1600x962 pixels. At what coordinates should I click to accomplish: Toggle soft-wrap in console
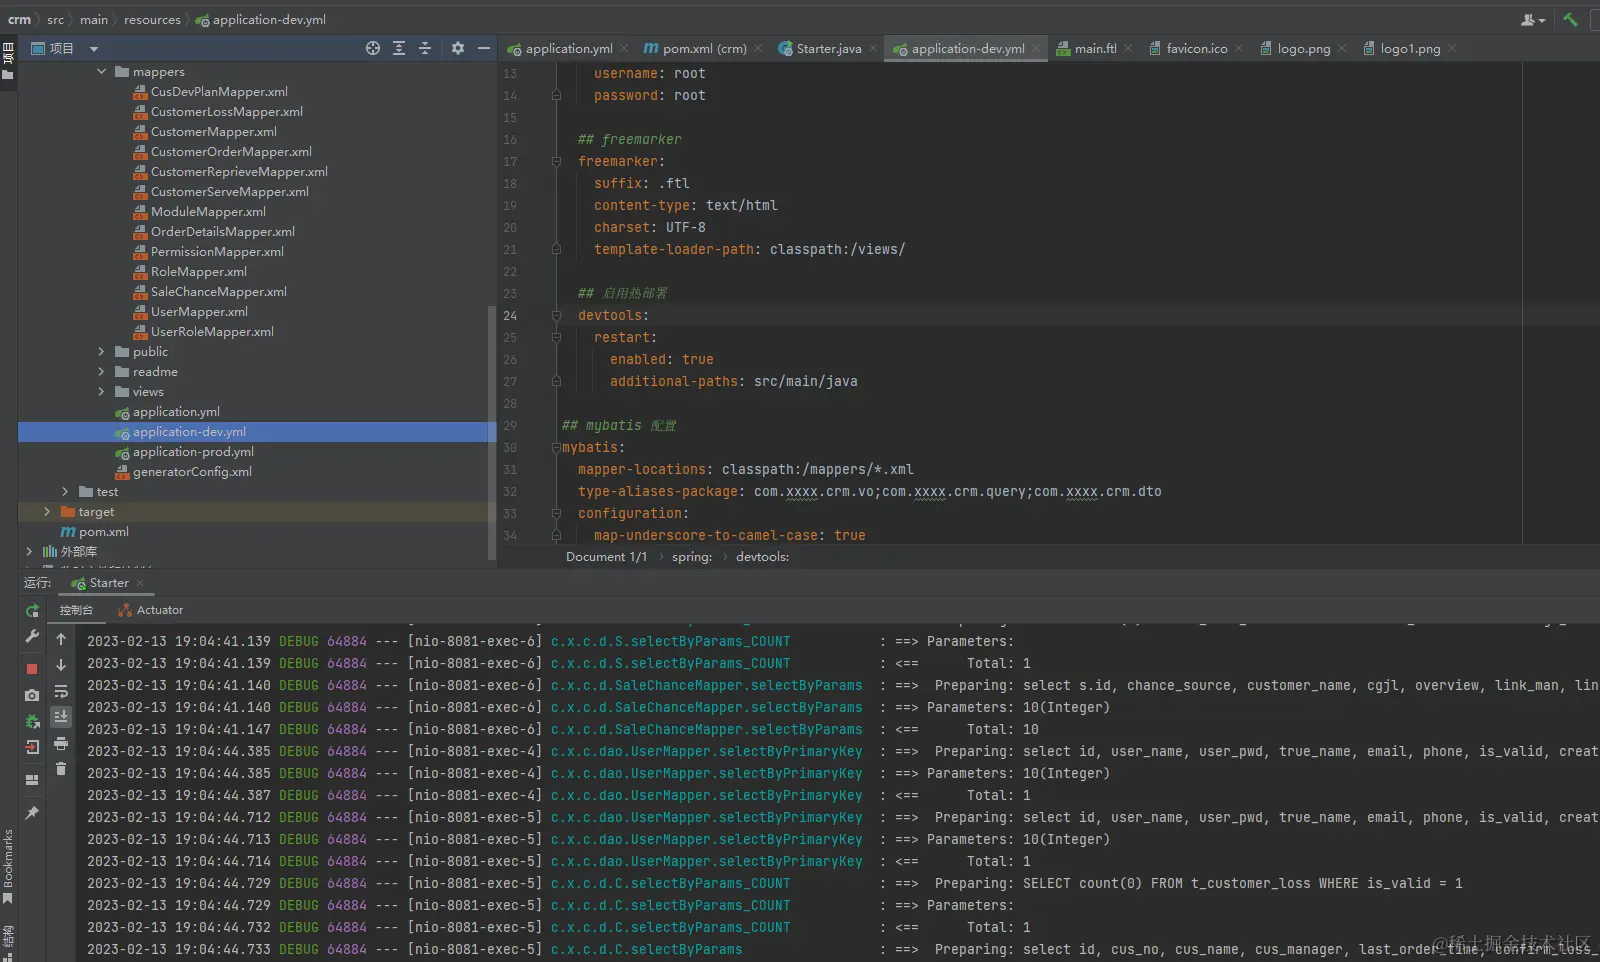point(61,691)
